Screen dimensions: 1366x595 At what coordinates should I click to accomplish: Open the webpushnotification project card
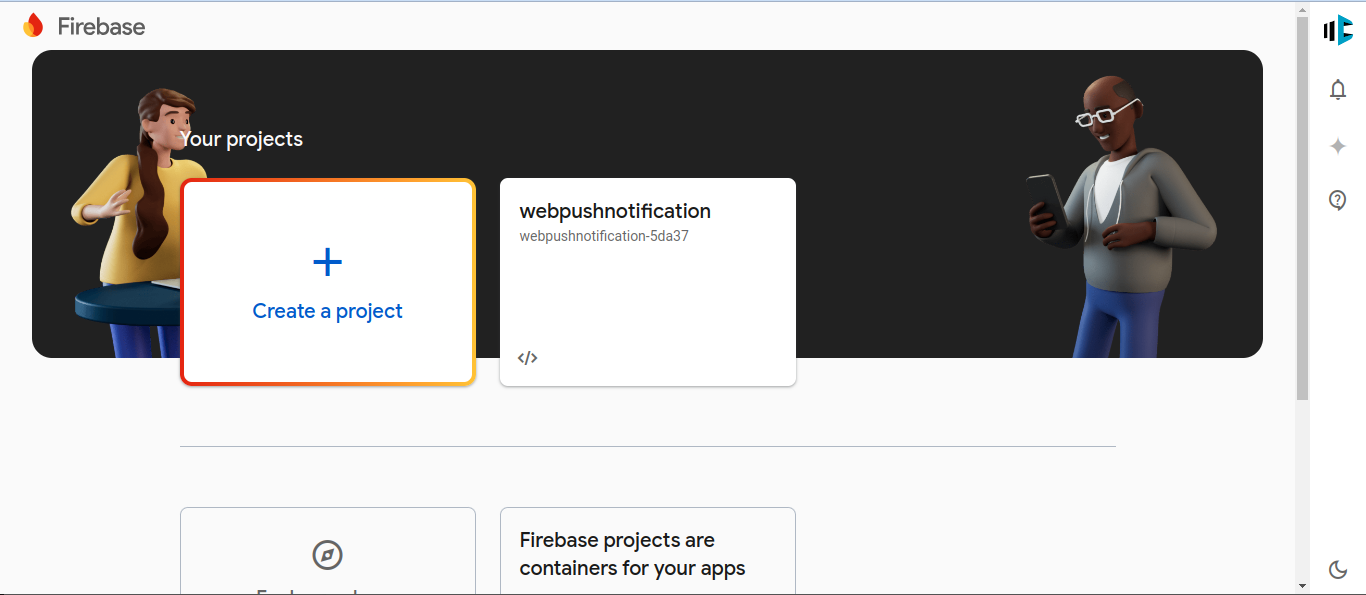(x=647, y=290)
